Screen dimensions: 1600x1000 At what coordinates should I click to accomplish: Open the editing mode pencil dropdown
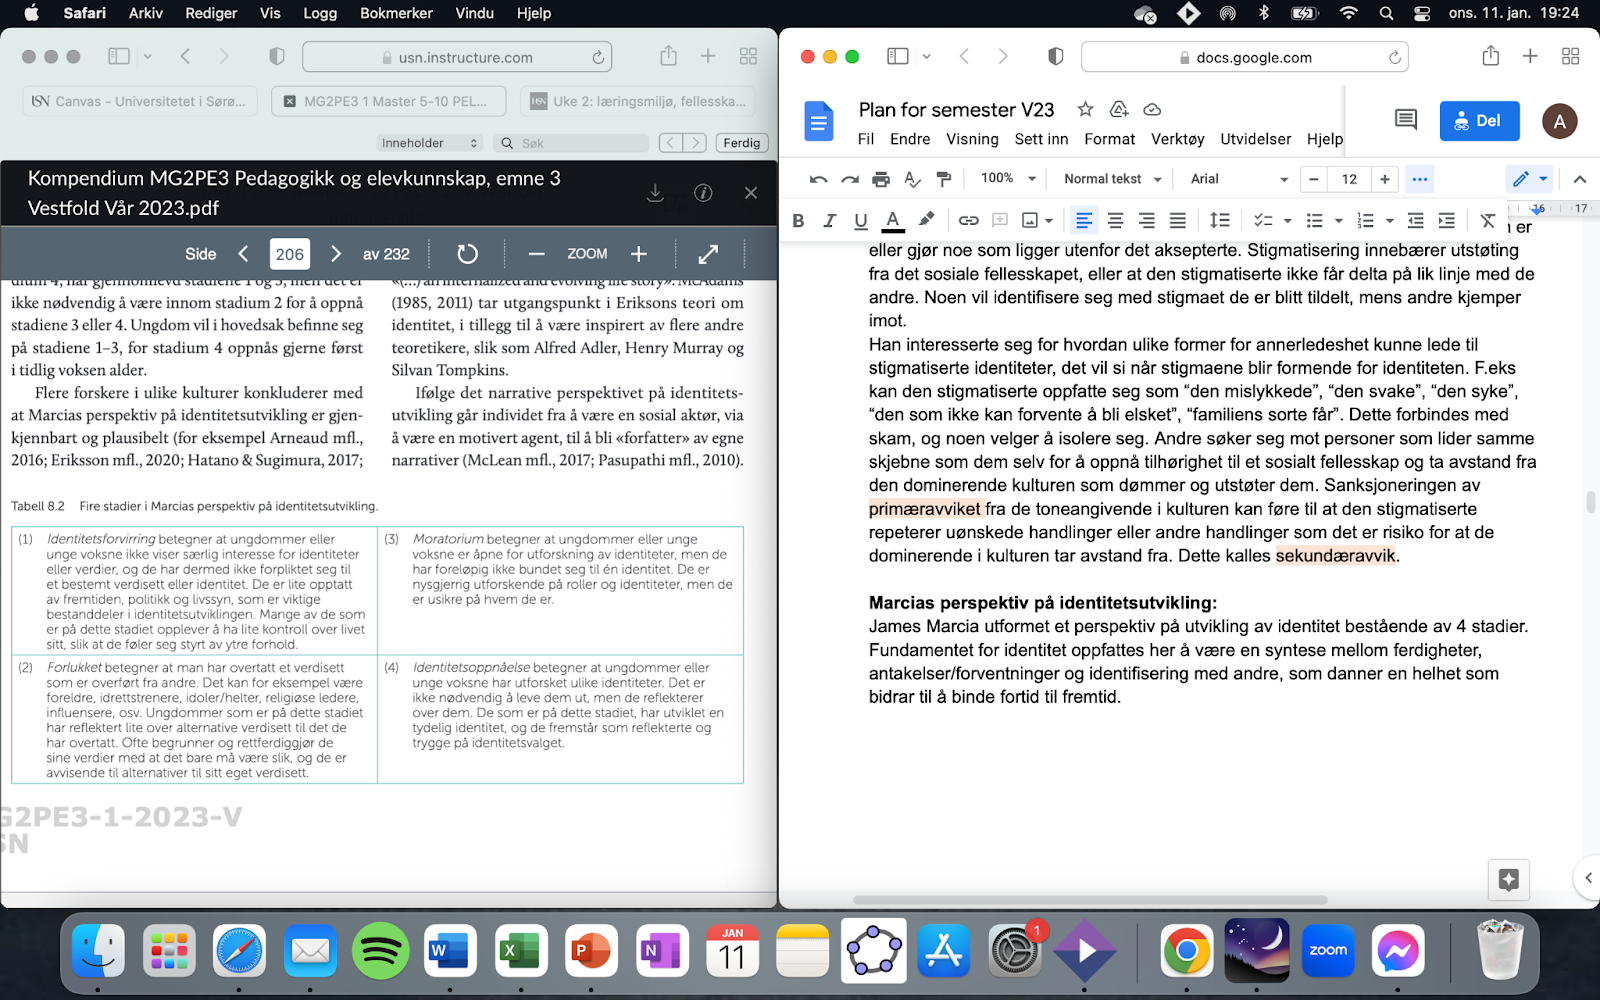point(1530,179)
